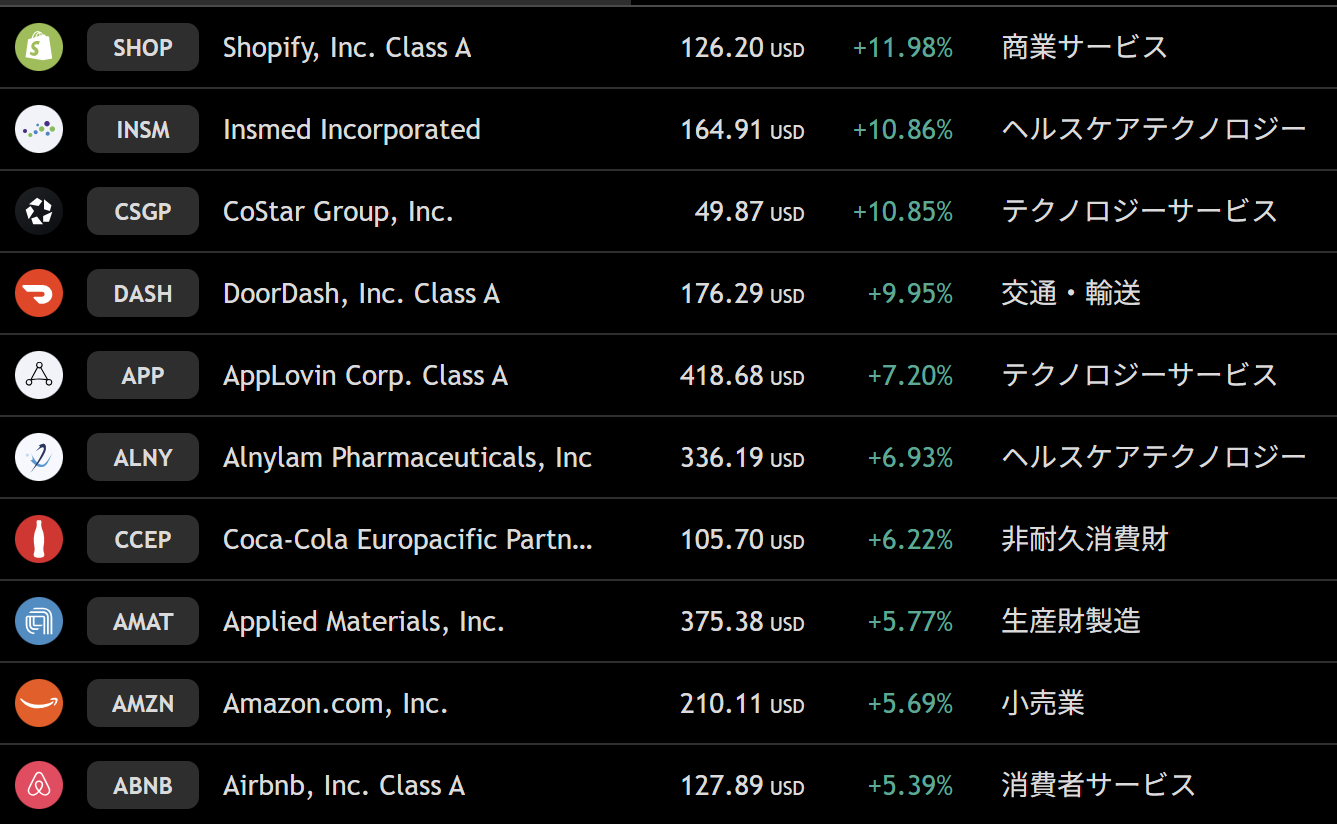Click the Coca-Cola Europacific logo icon

pos(39,539)
